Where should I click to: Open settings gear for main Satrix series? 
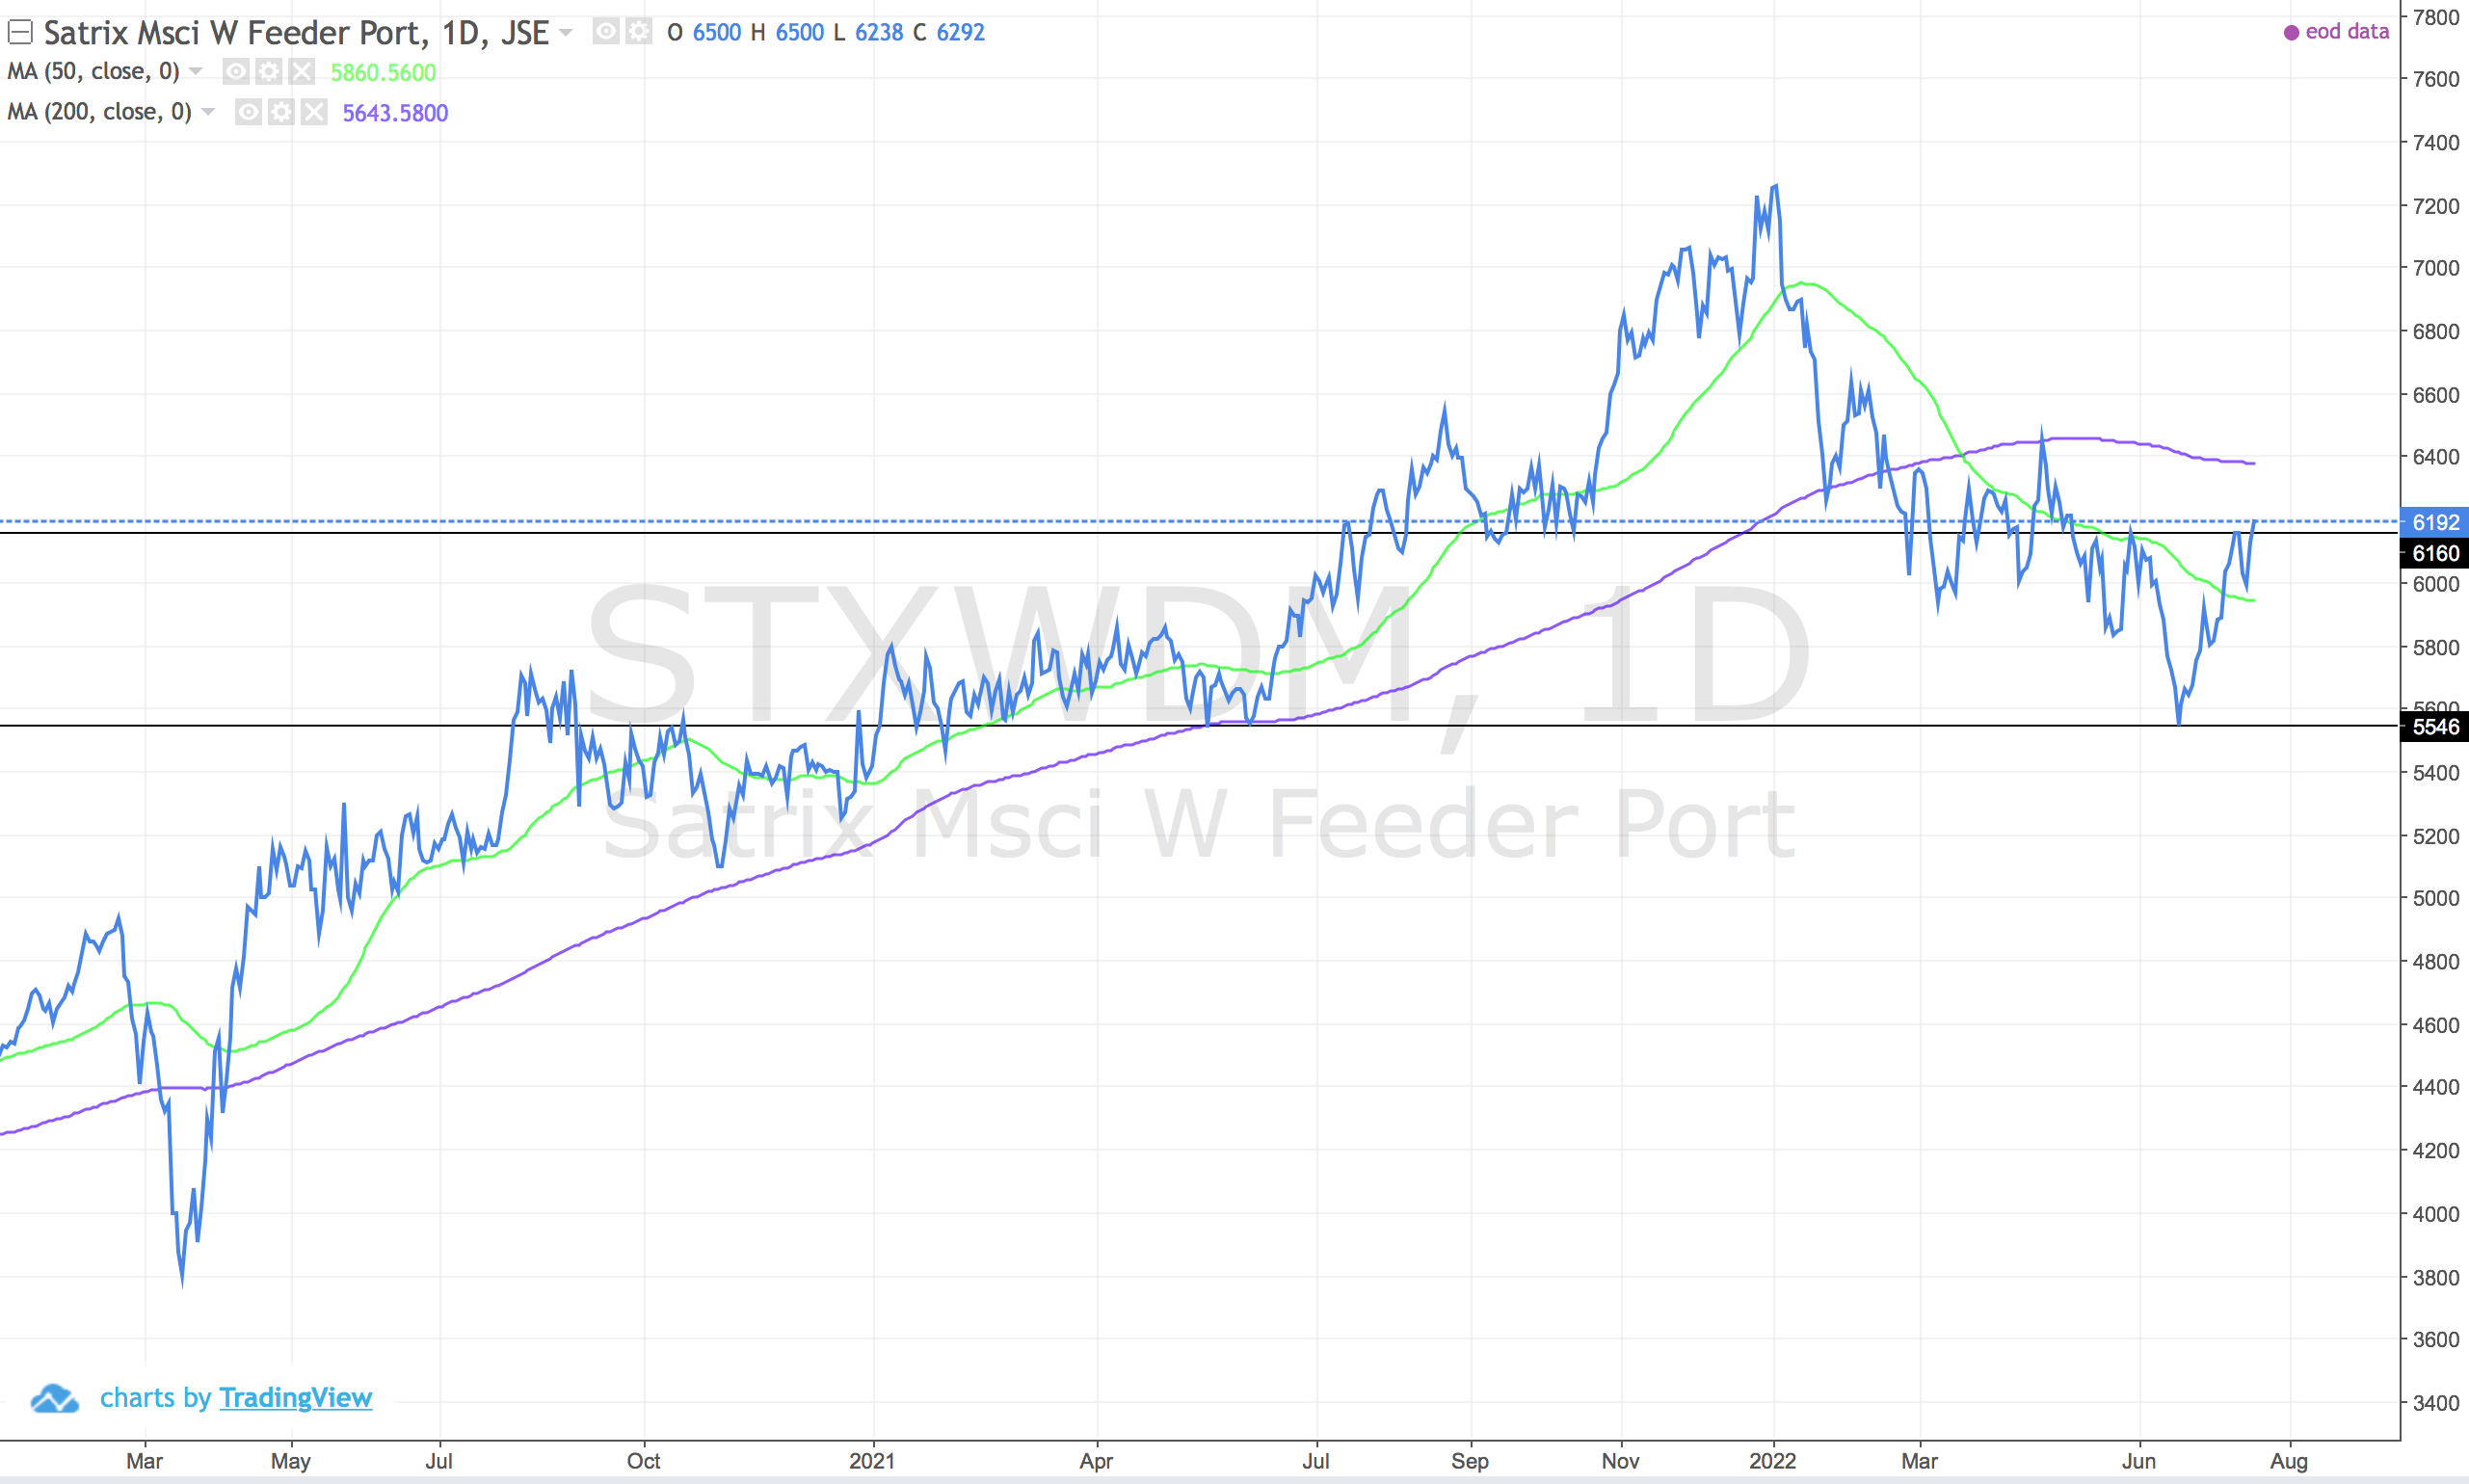pos(638,32)
